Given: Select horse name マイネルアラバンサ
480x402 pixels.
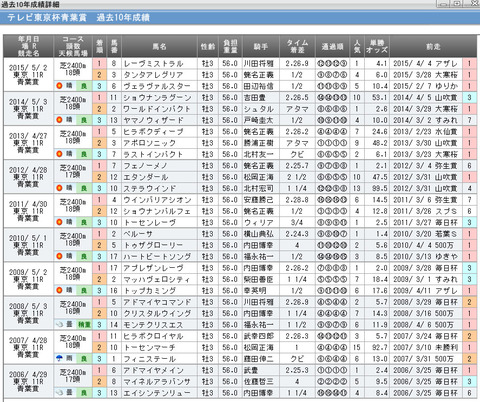Looking at the screenshot, I should tap(157, 382).
